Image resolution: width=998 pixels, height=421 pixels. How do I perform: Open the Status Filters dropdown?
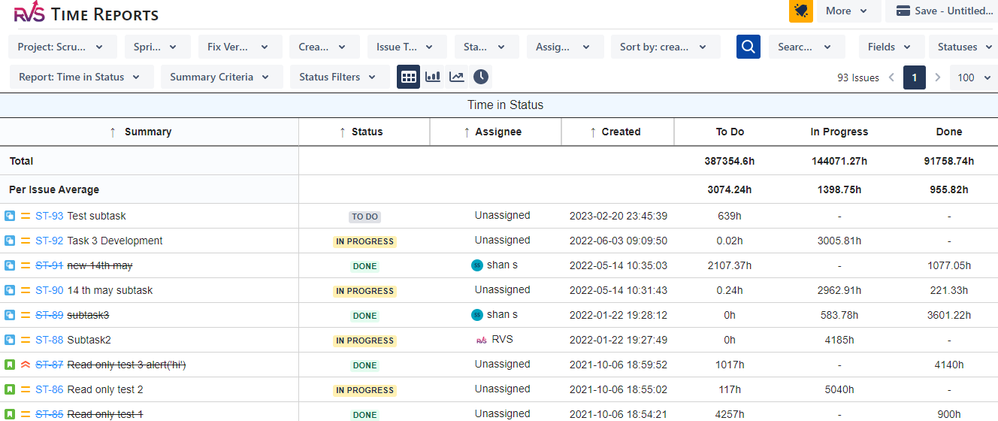tap(338, 77)
